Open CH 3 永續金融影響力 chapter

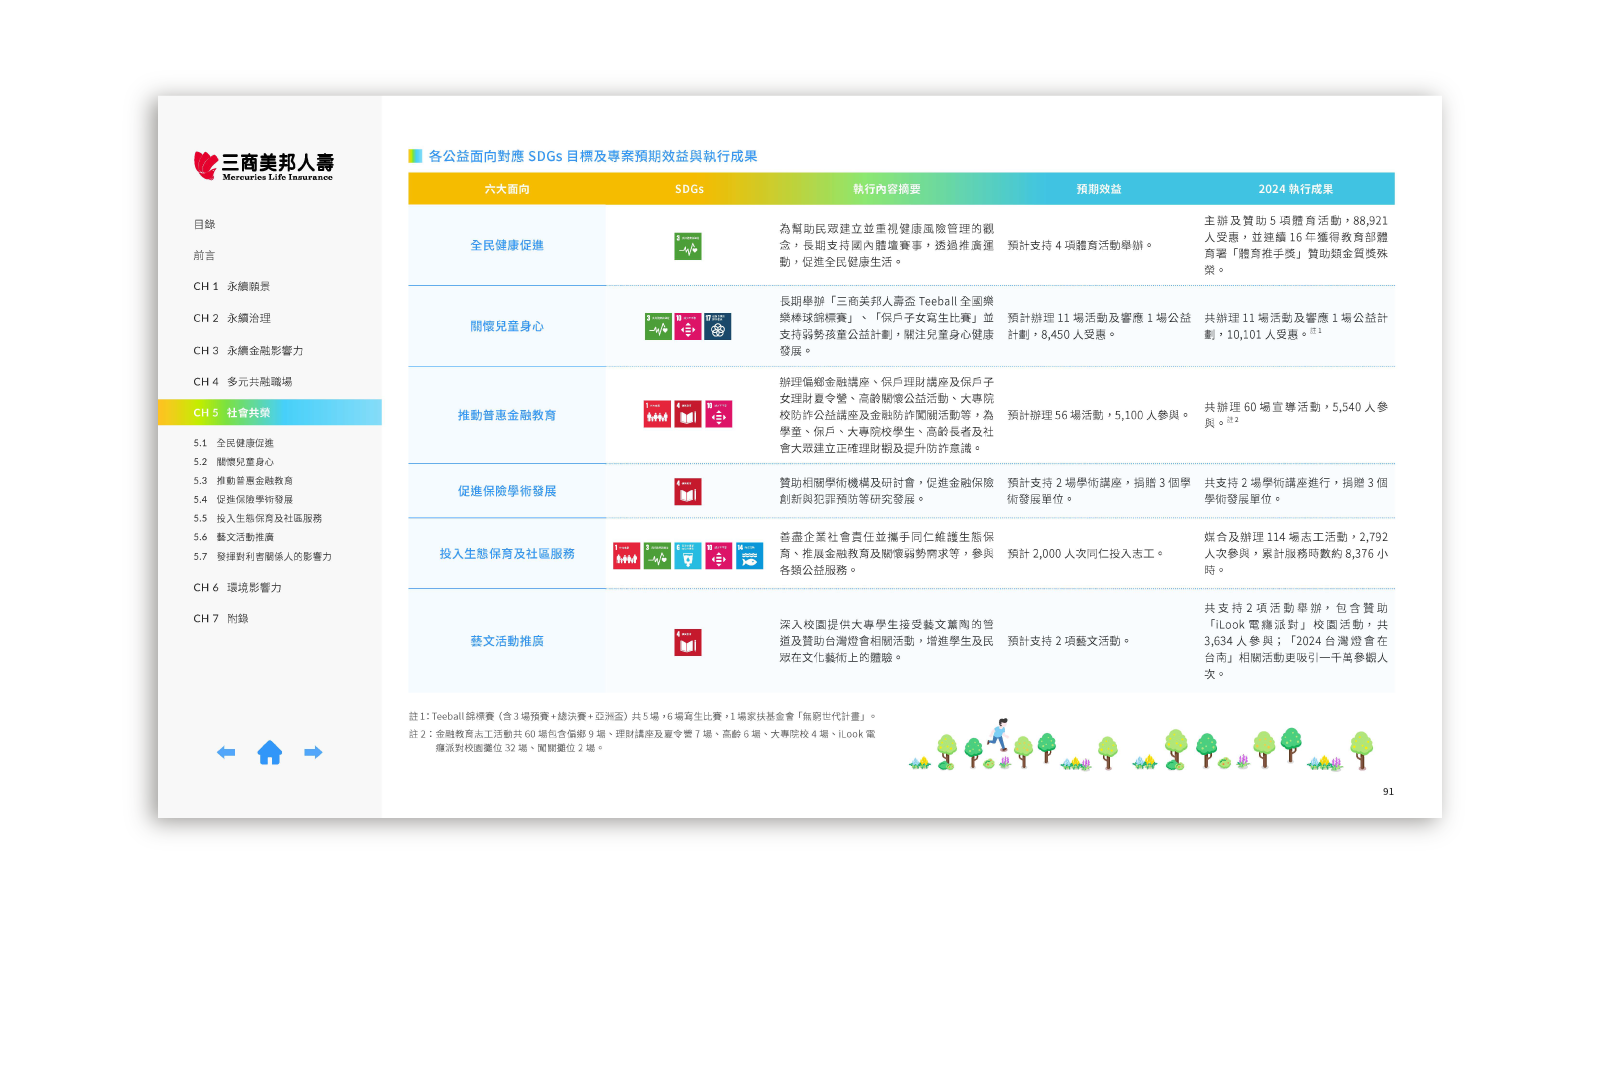pos(248,351)
